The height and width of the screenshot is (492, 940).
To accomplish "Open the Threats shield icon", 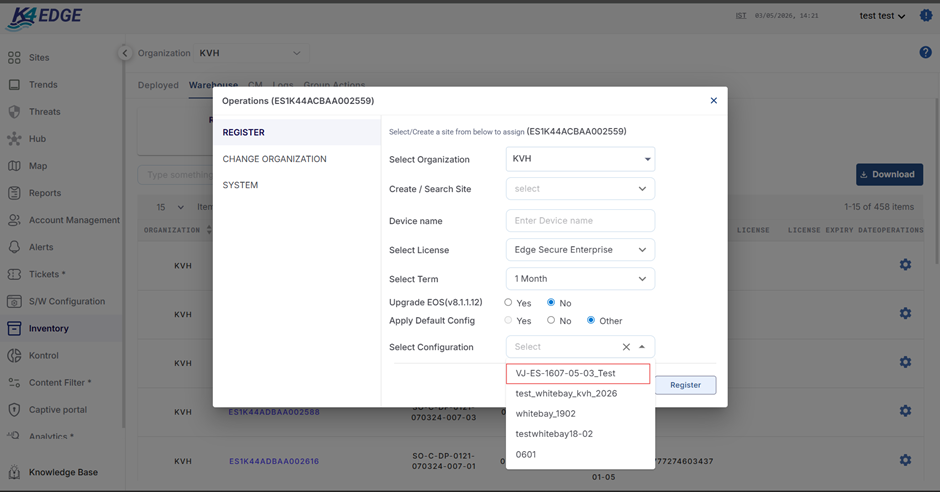I will (x=14, y=112).
